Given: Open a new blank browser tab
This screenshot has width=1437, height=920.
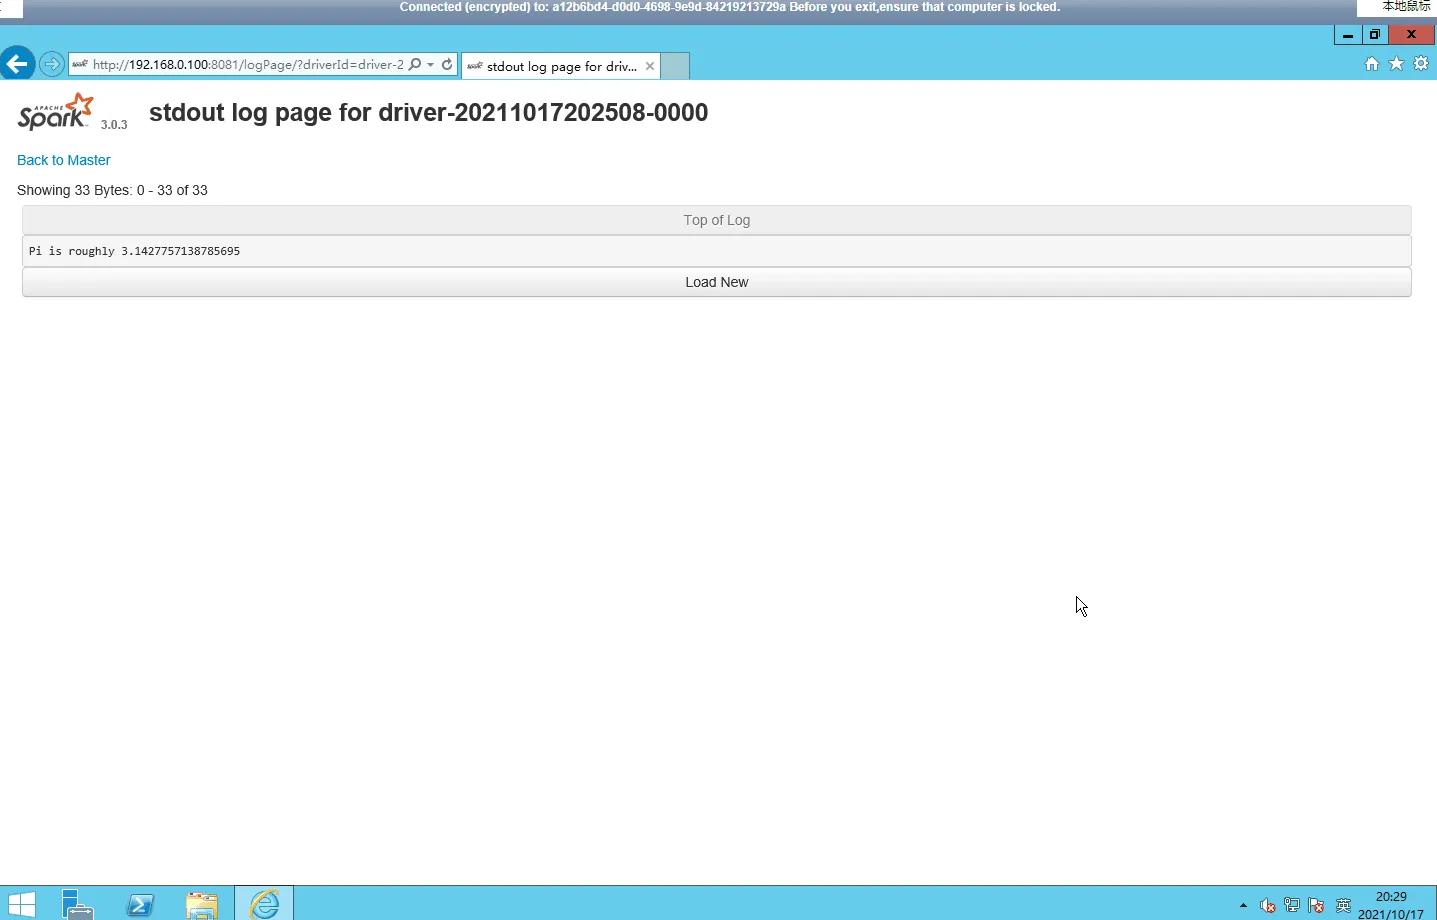Looking at the screenshot, I should pyautogui.click(x=676, y=66).
